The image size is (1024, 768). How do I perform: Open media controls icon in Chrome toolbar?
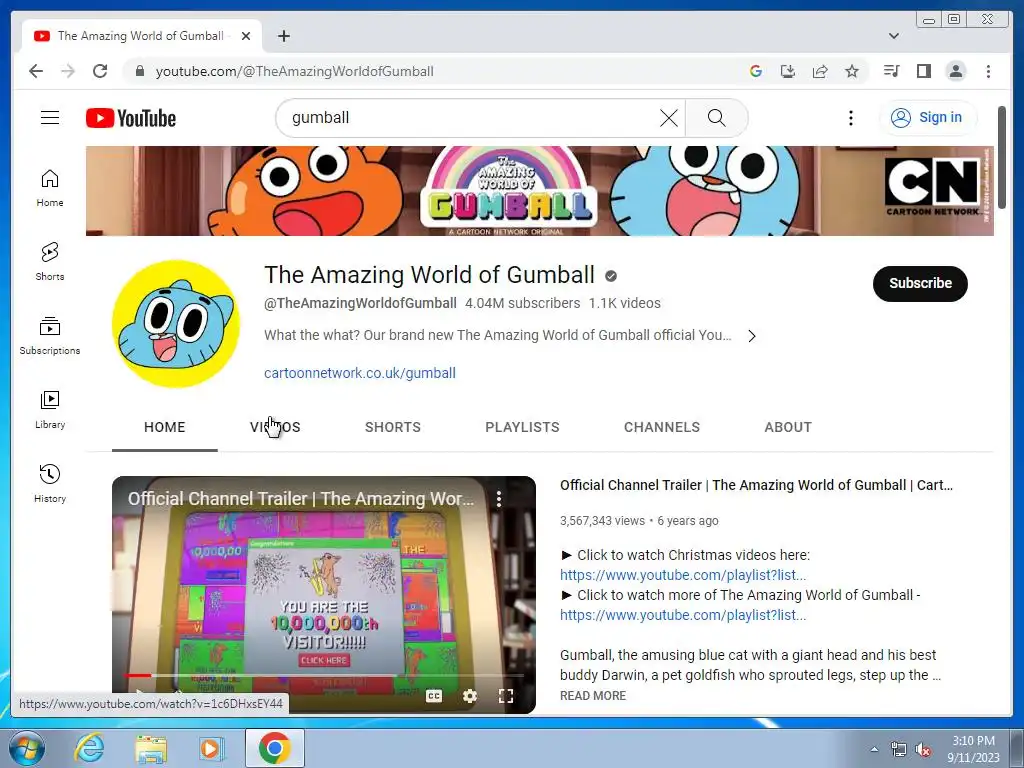click(x=891, y=71)
